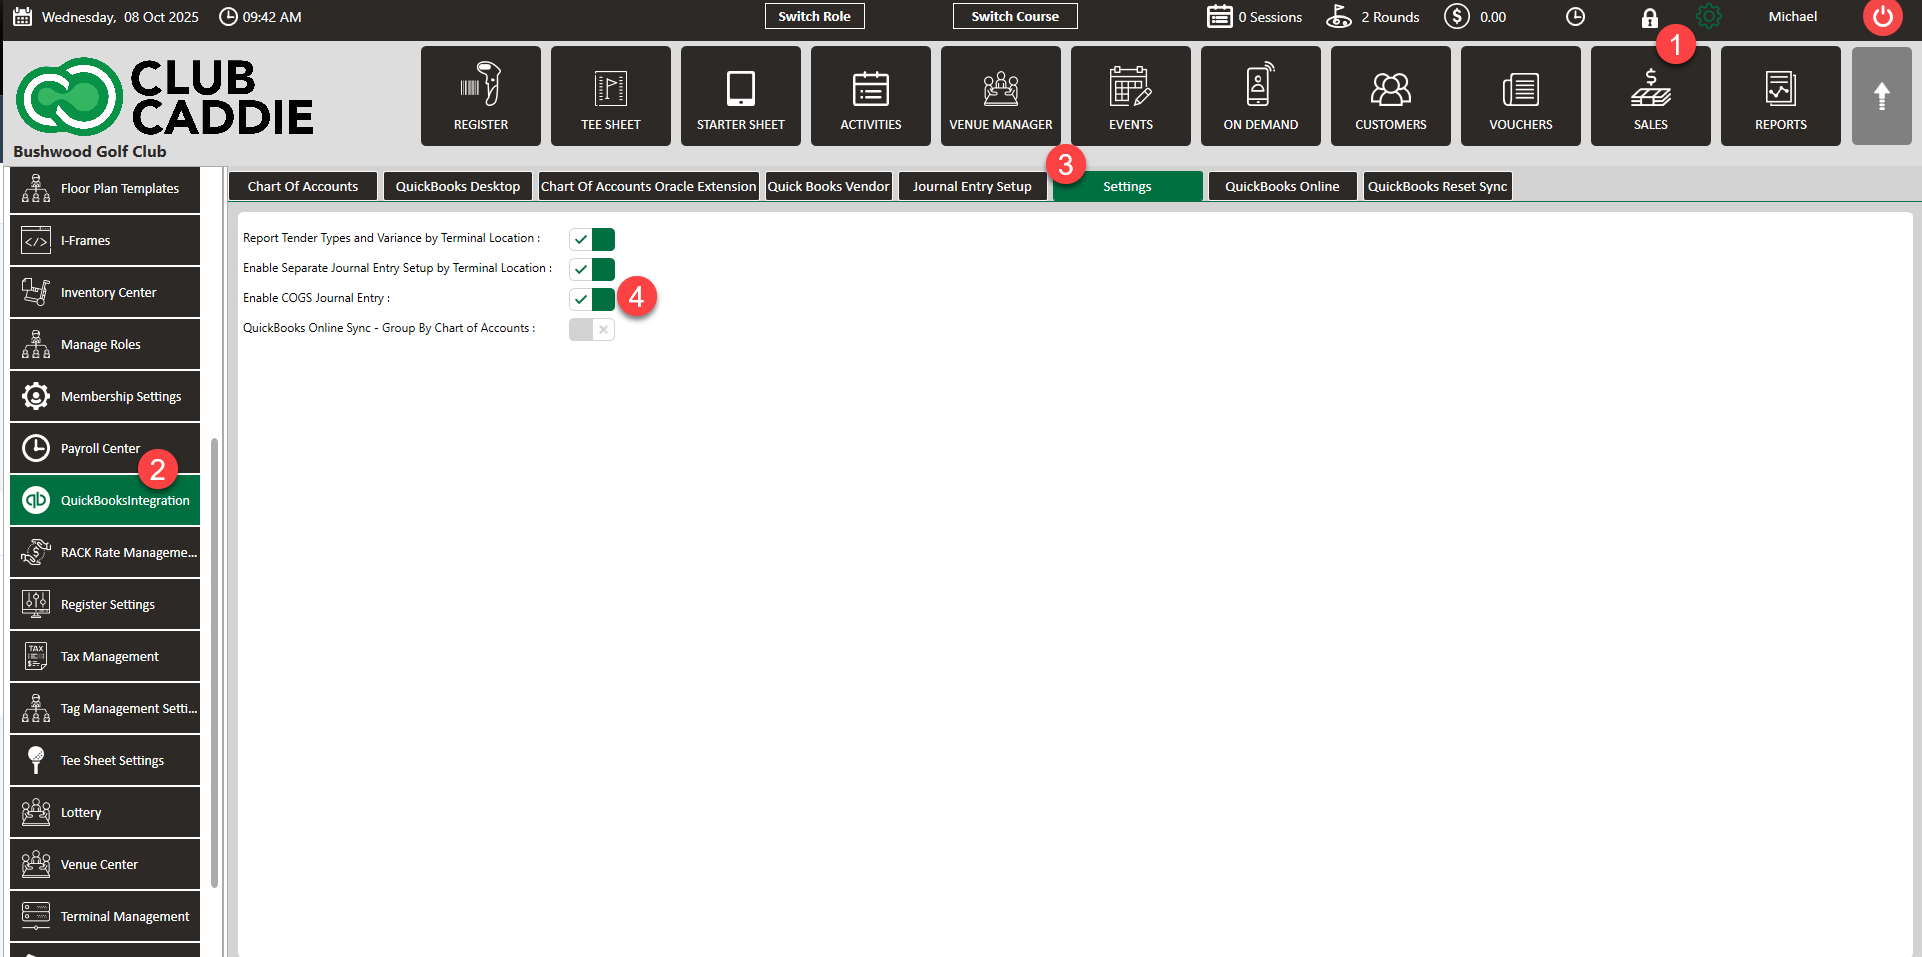Screen dimensions: 1922x957
Task: Open Terminal Management
Action: pyautogui.click(x=105, y=916)
